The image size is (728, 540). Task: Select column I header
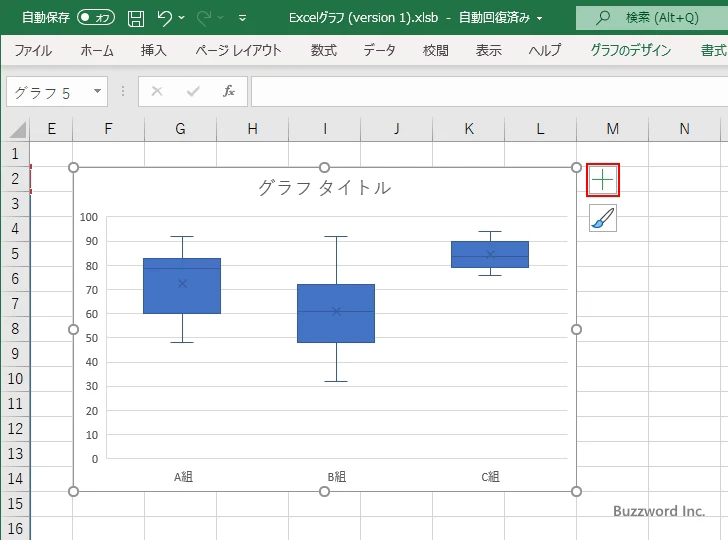pos(325,129)
